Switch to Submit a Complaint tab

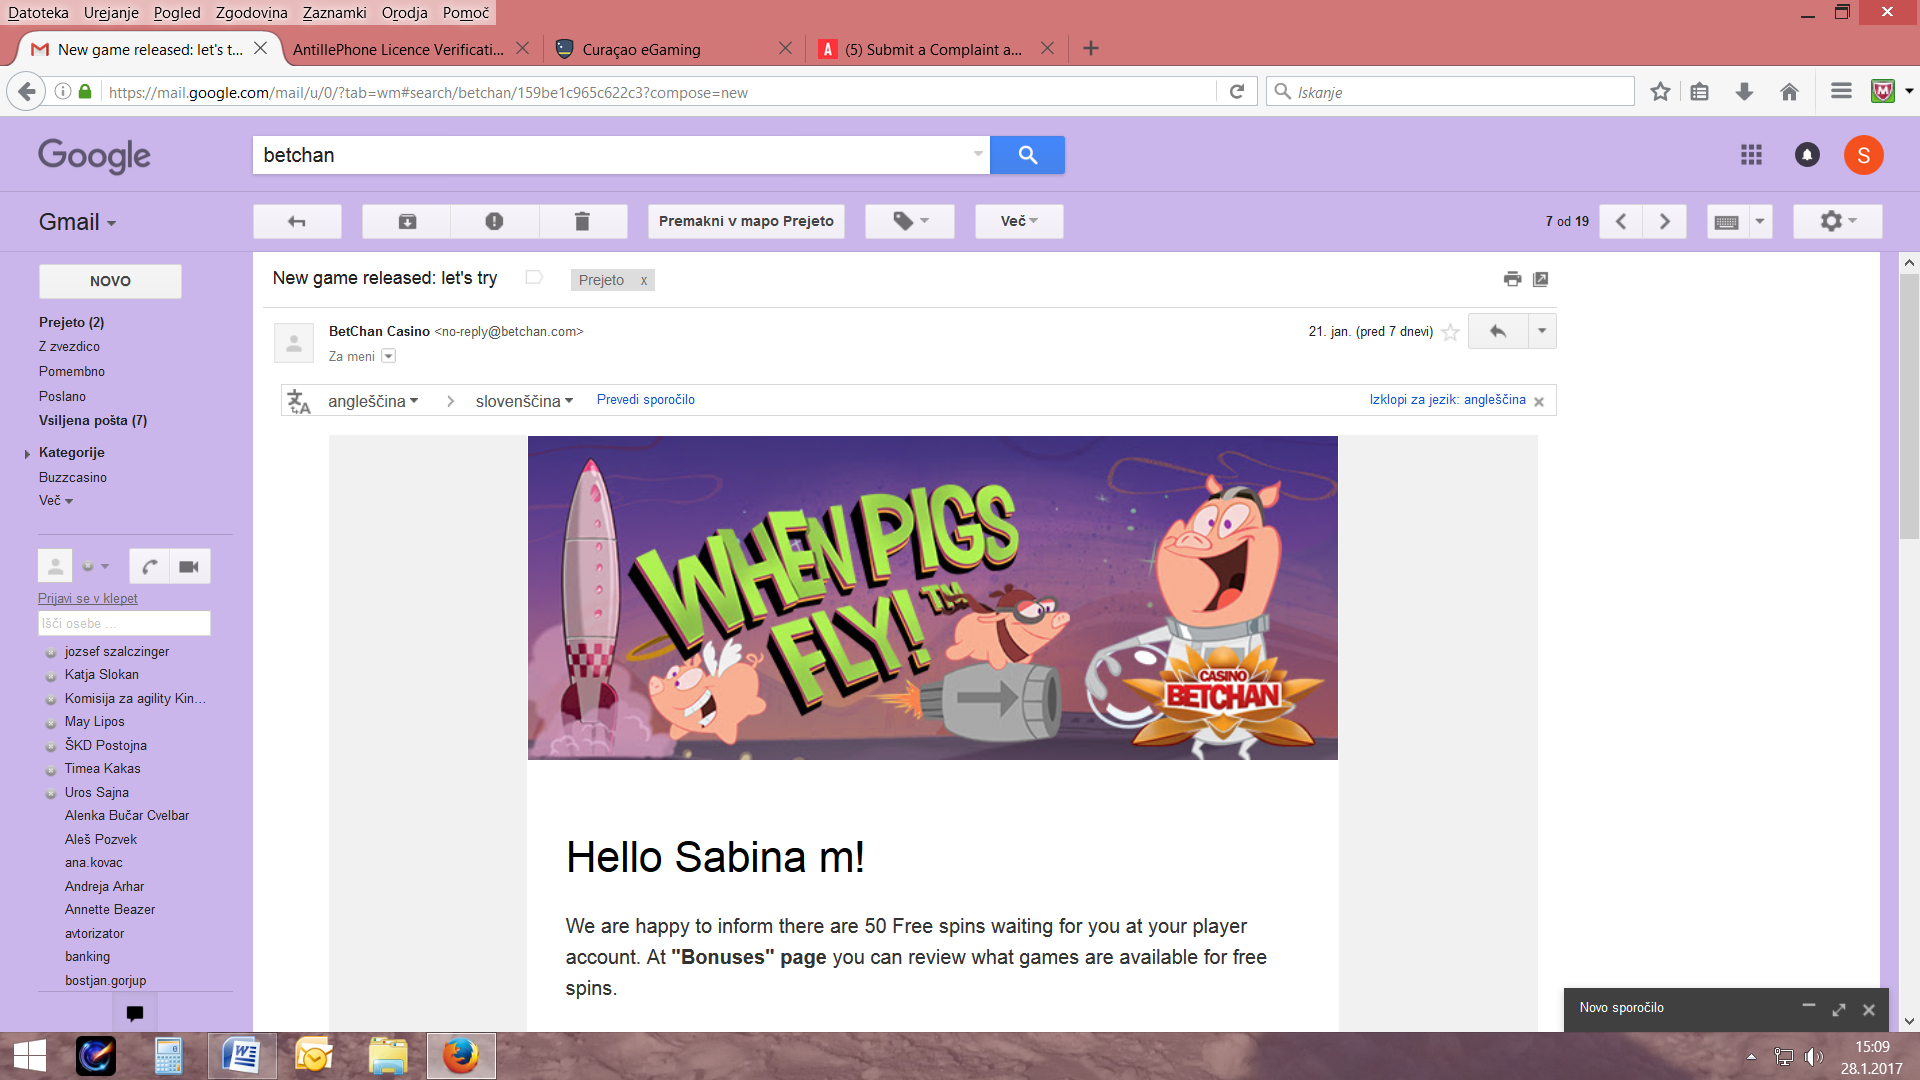click(x=935, y=49)
